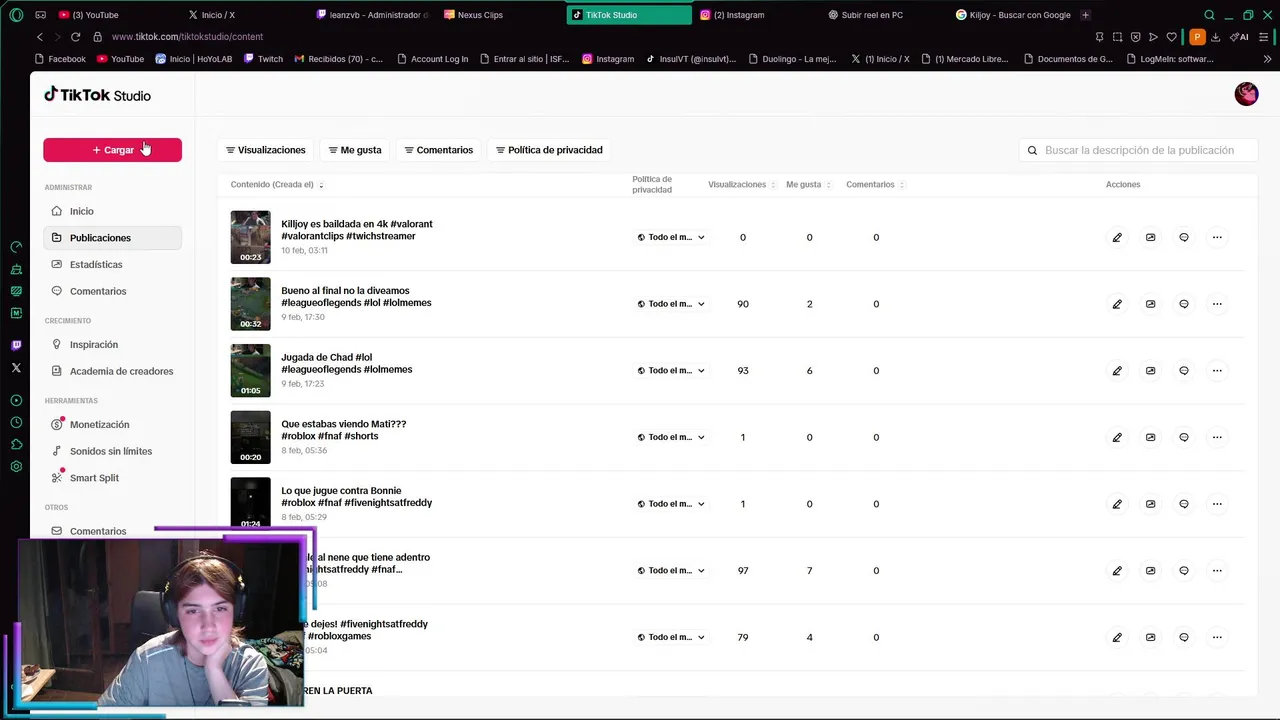Open Comentarios under Administrar
1280x720 pixels.
tap(112, 291)
